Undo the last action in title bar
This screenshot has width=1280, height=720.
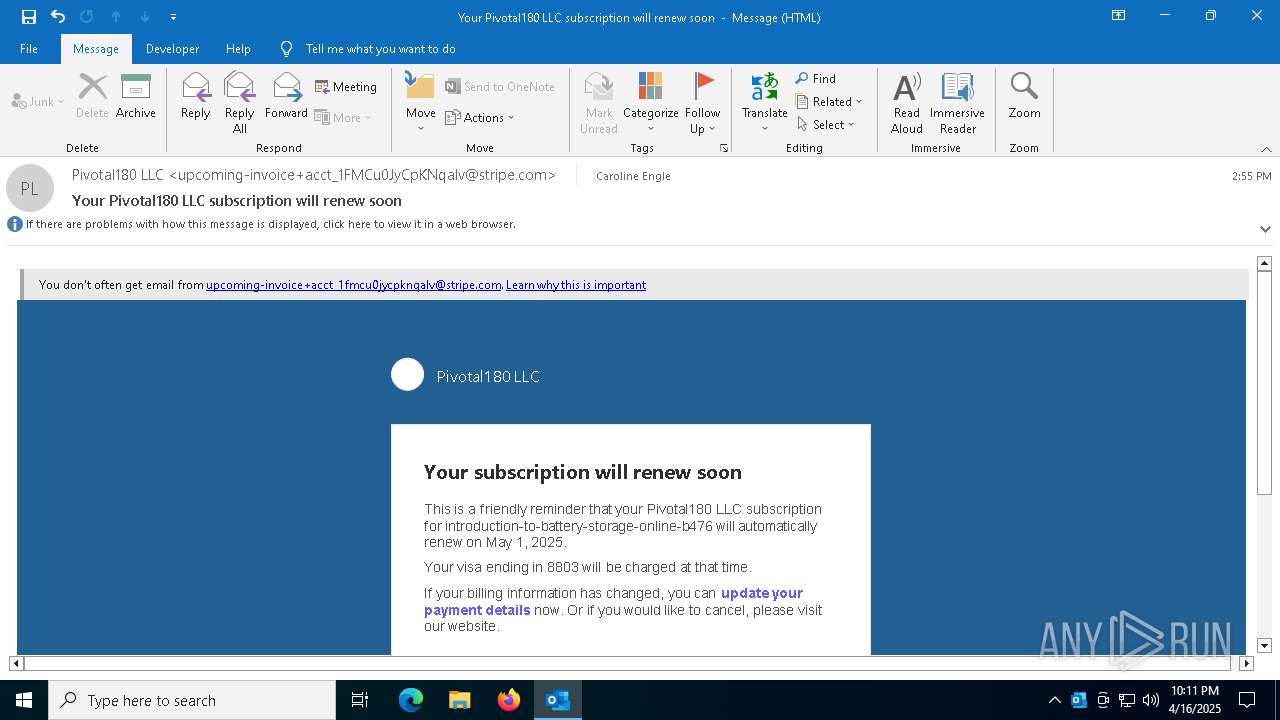[58, 17]
